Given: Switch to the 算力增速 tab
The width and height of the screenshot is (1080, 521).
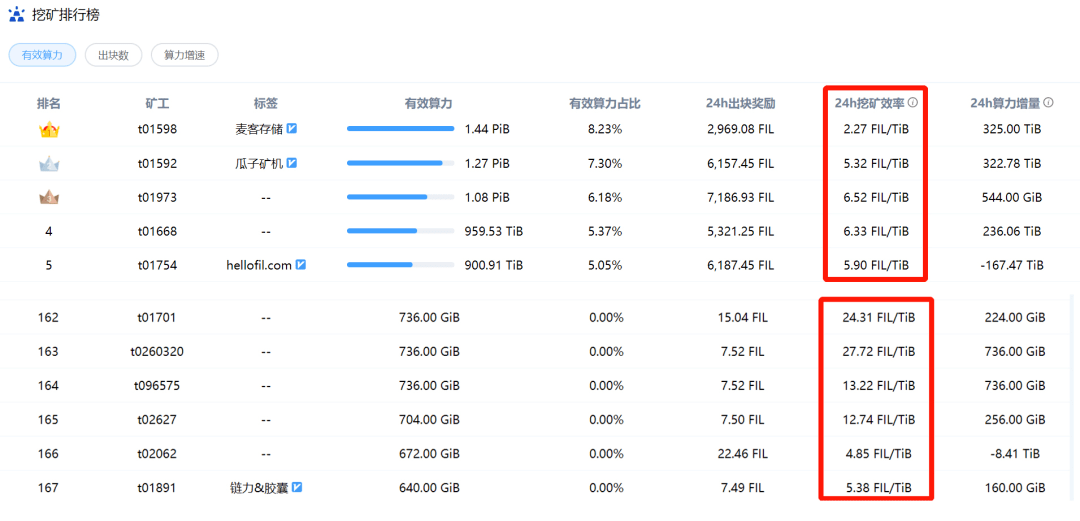Looking at the screenshot, I should (x=184, y=56).
